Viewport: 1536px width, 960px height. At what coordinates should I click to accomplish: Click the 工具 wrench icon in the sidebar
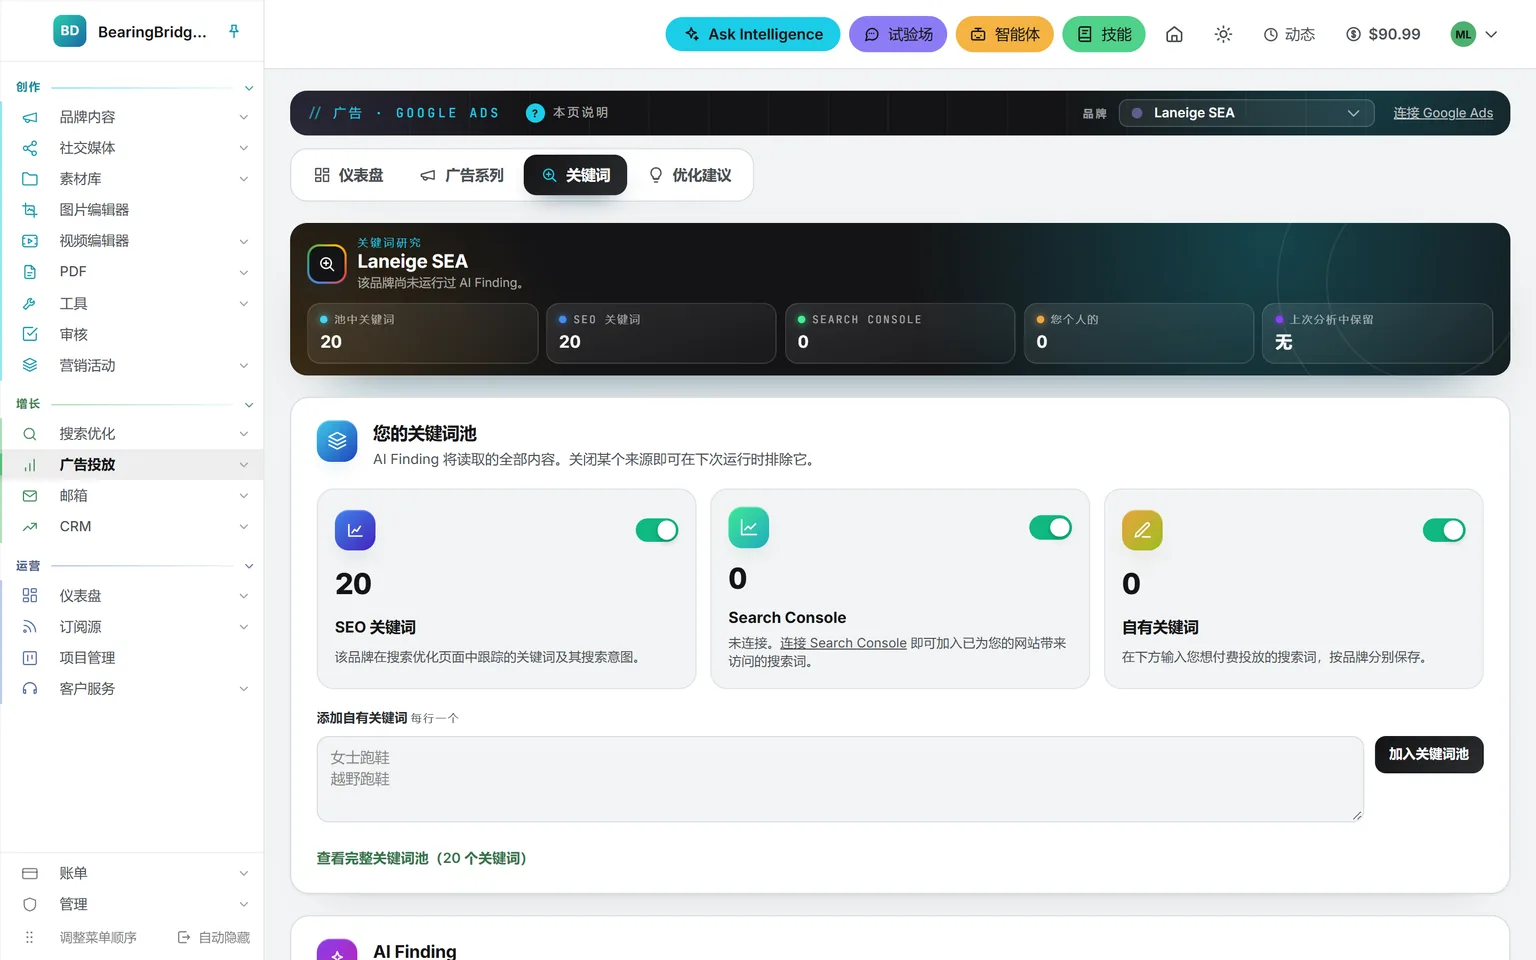tap(30, 303)
